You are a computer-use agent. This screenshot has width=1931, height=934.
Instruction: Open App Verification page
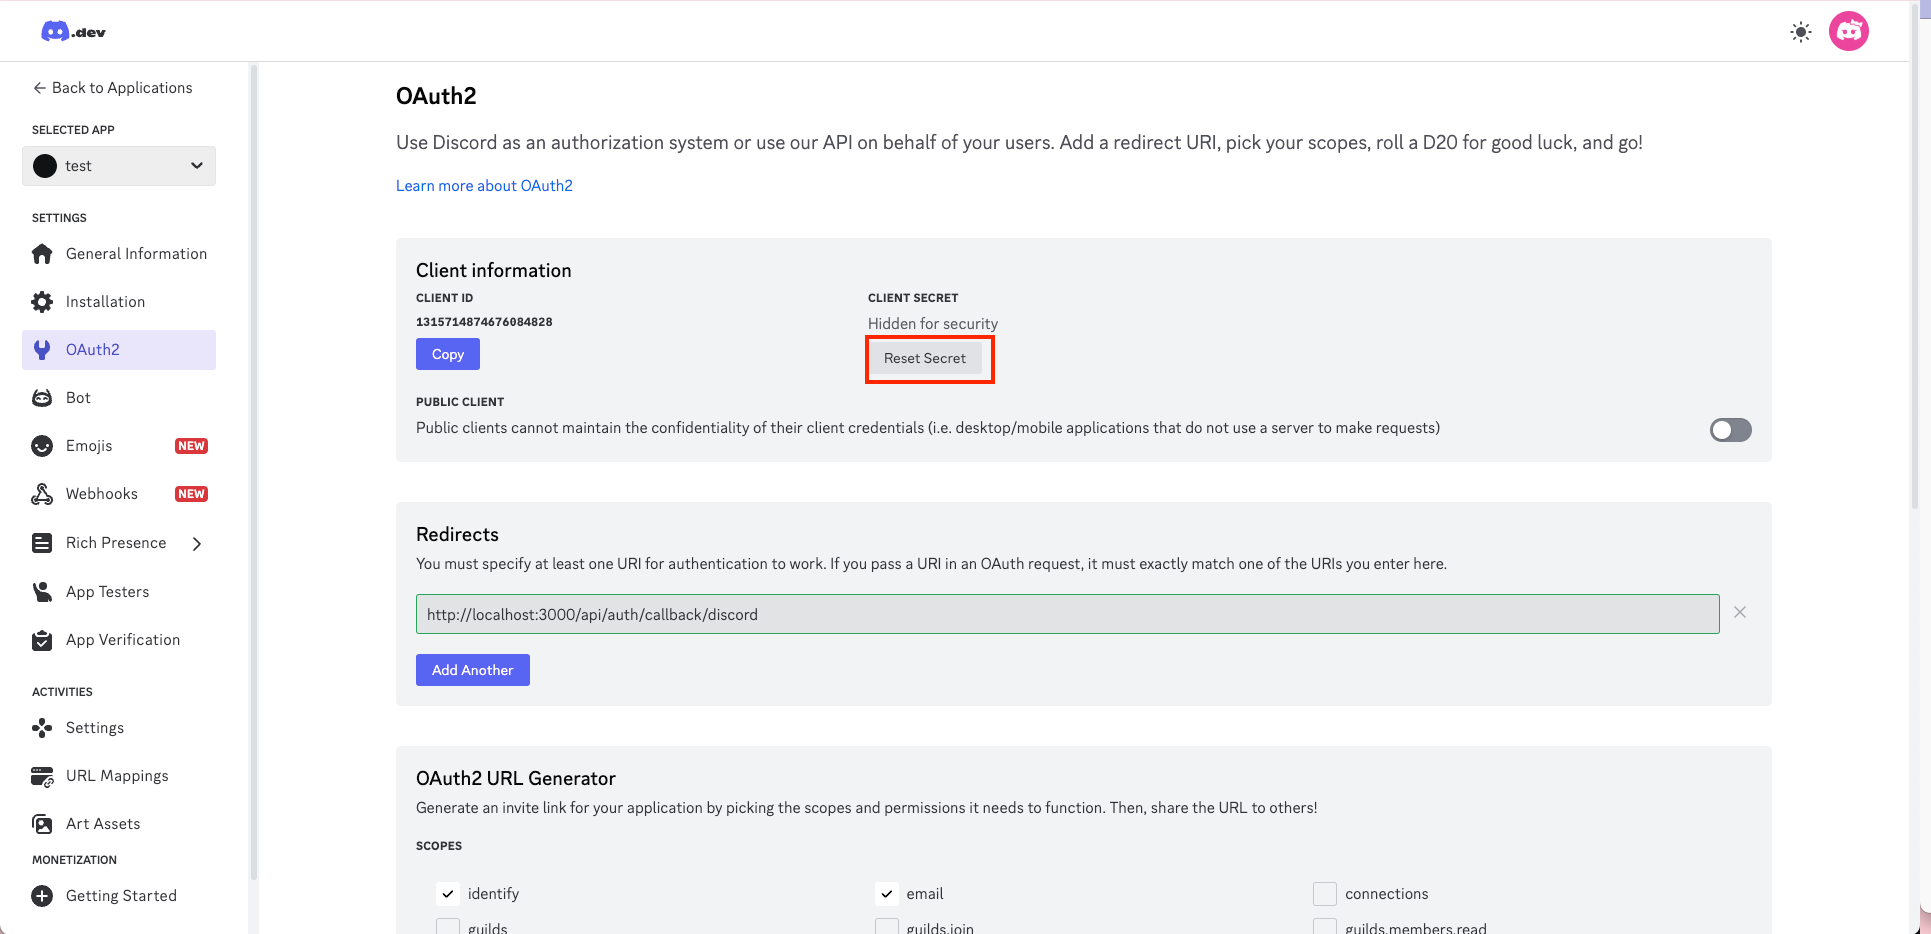click(119, 640)
